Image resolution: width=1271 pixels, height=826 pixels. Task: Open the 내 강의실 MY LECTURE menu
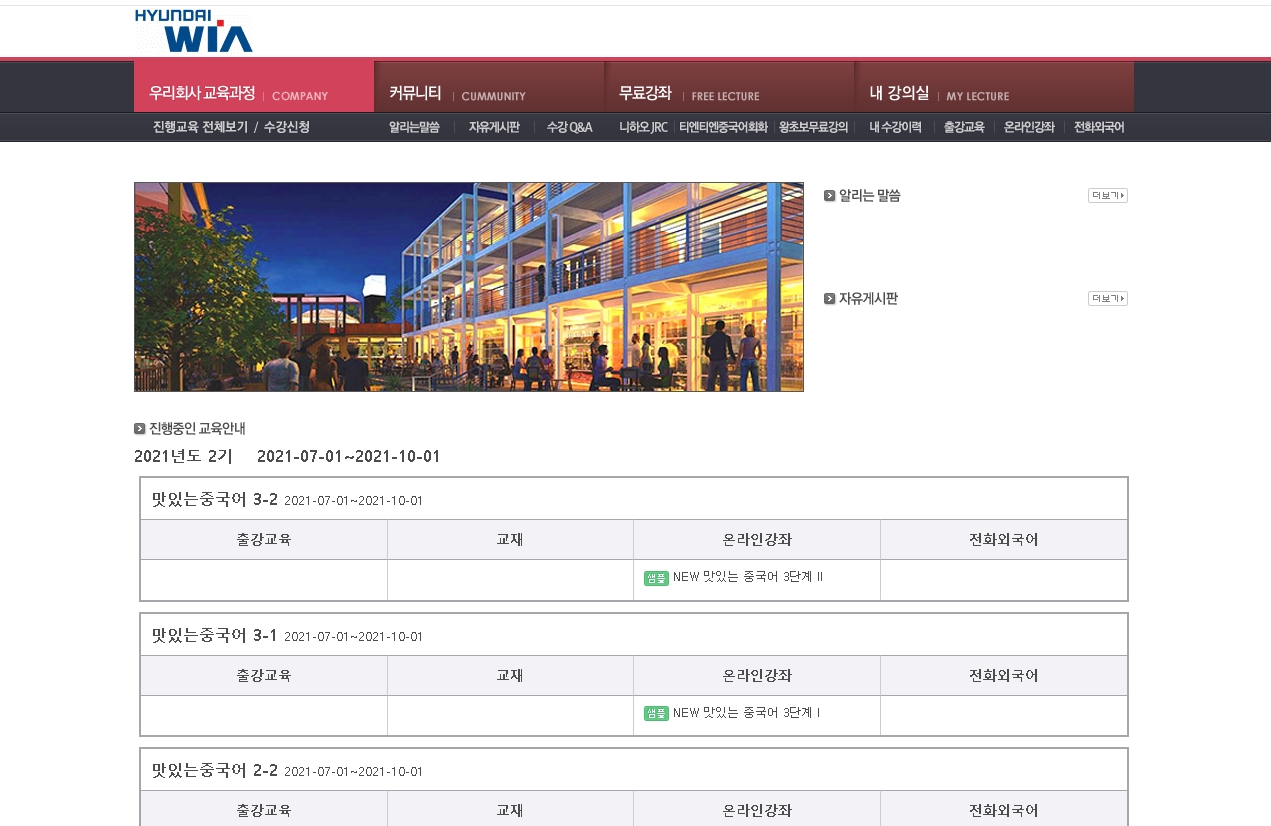(x=994, y=87)
